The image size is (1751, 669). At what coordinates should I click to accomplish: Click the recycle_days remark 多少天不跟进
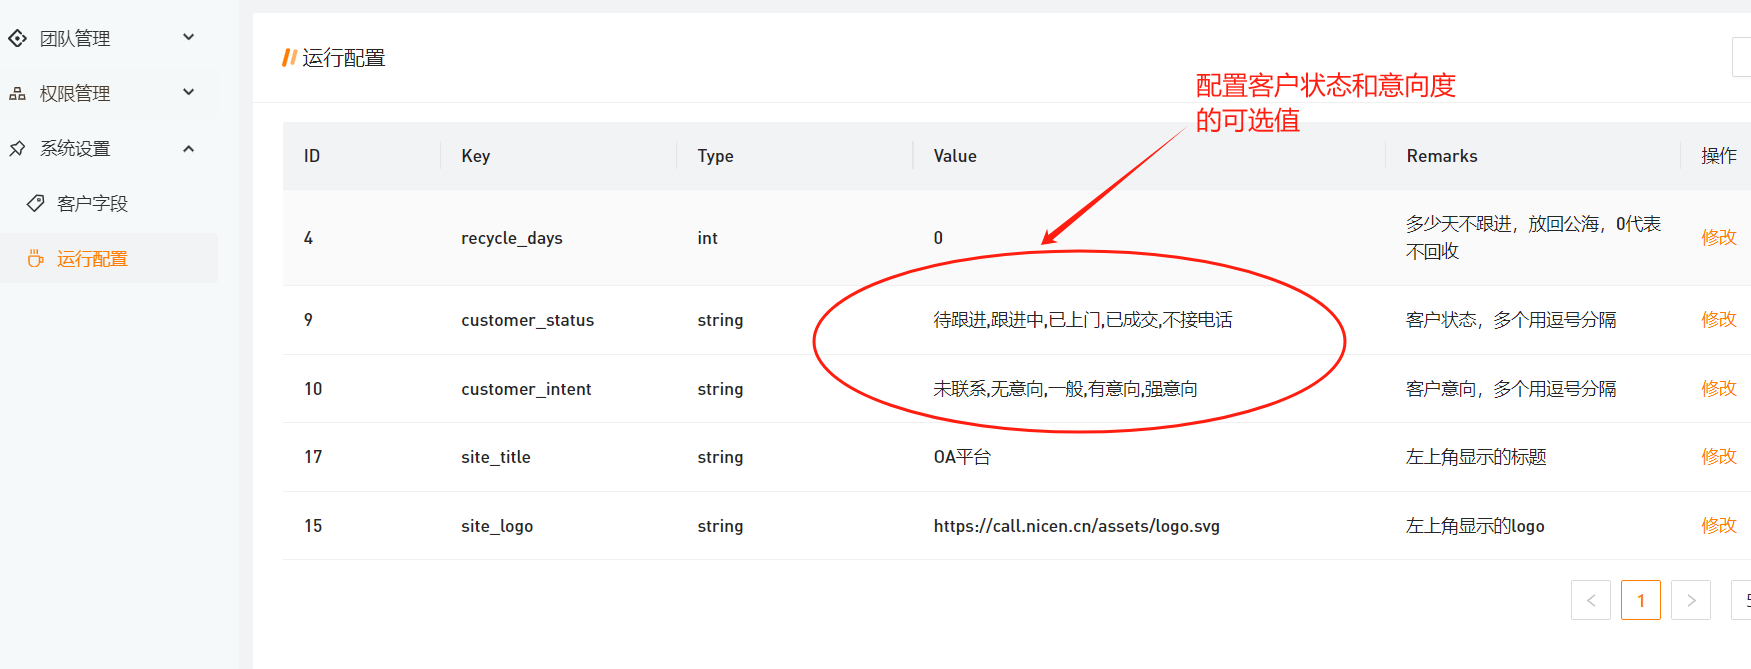click(1533, 237)
